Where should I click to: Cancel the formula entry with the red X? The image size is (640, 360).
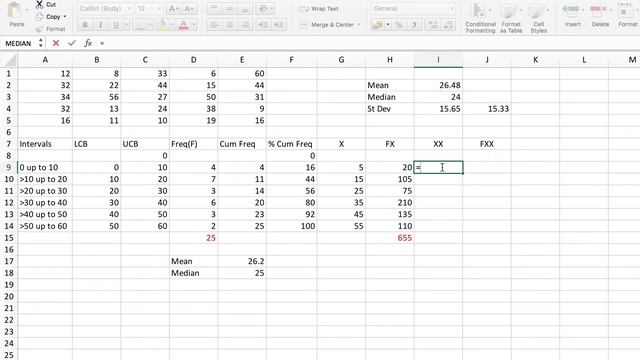tap(56, 43)
